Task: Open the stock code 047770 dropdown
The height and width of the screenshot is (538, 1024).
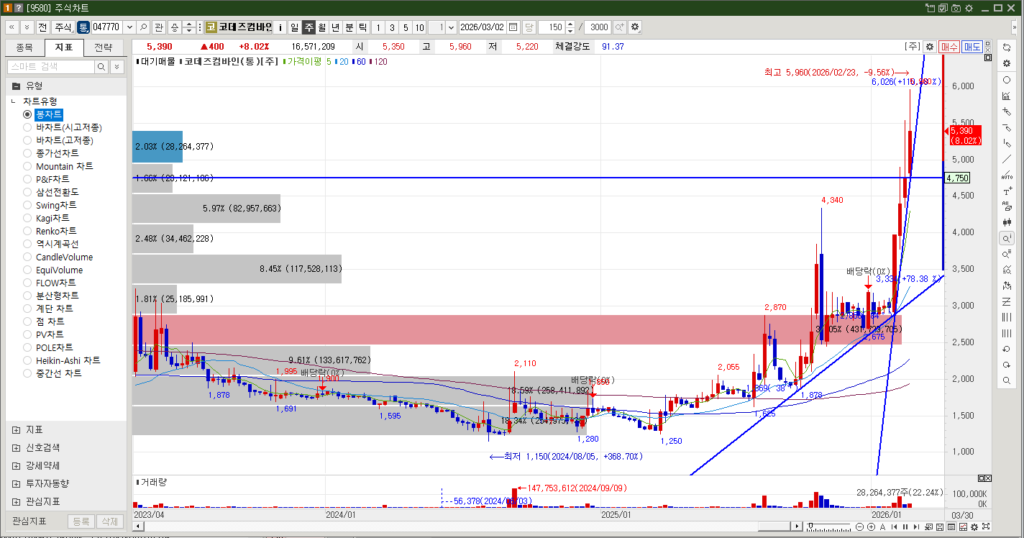Action: coord(128,27)
